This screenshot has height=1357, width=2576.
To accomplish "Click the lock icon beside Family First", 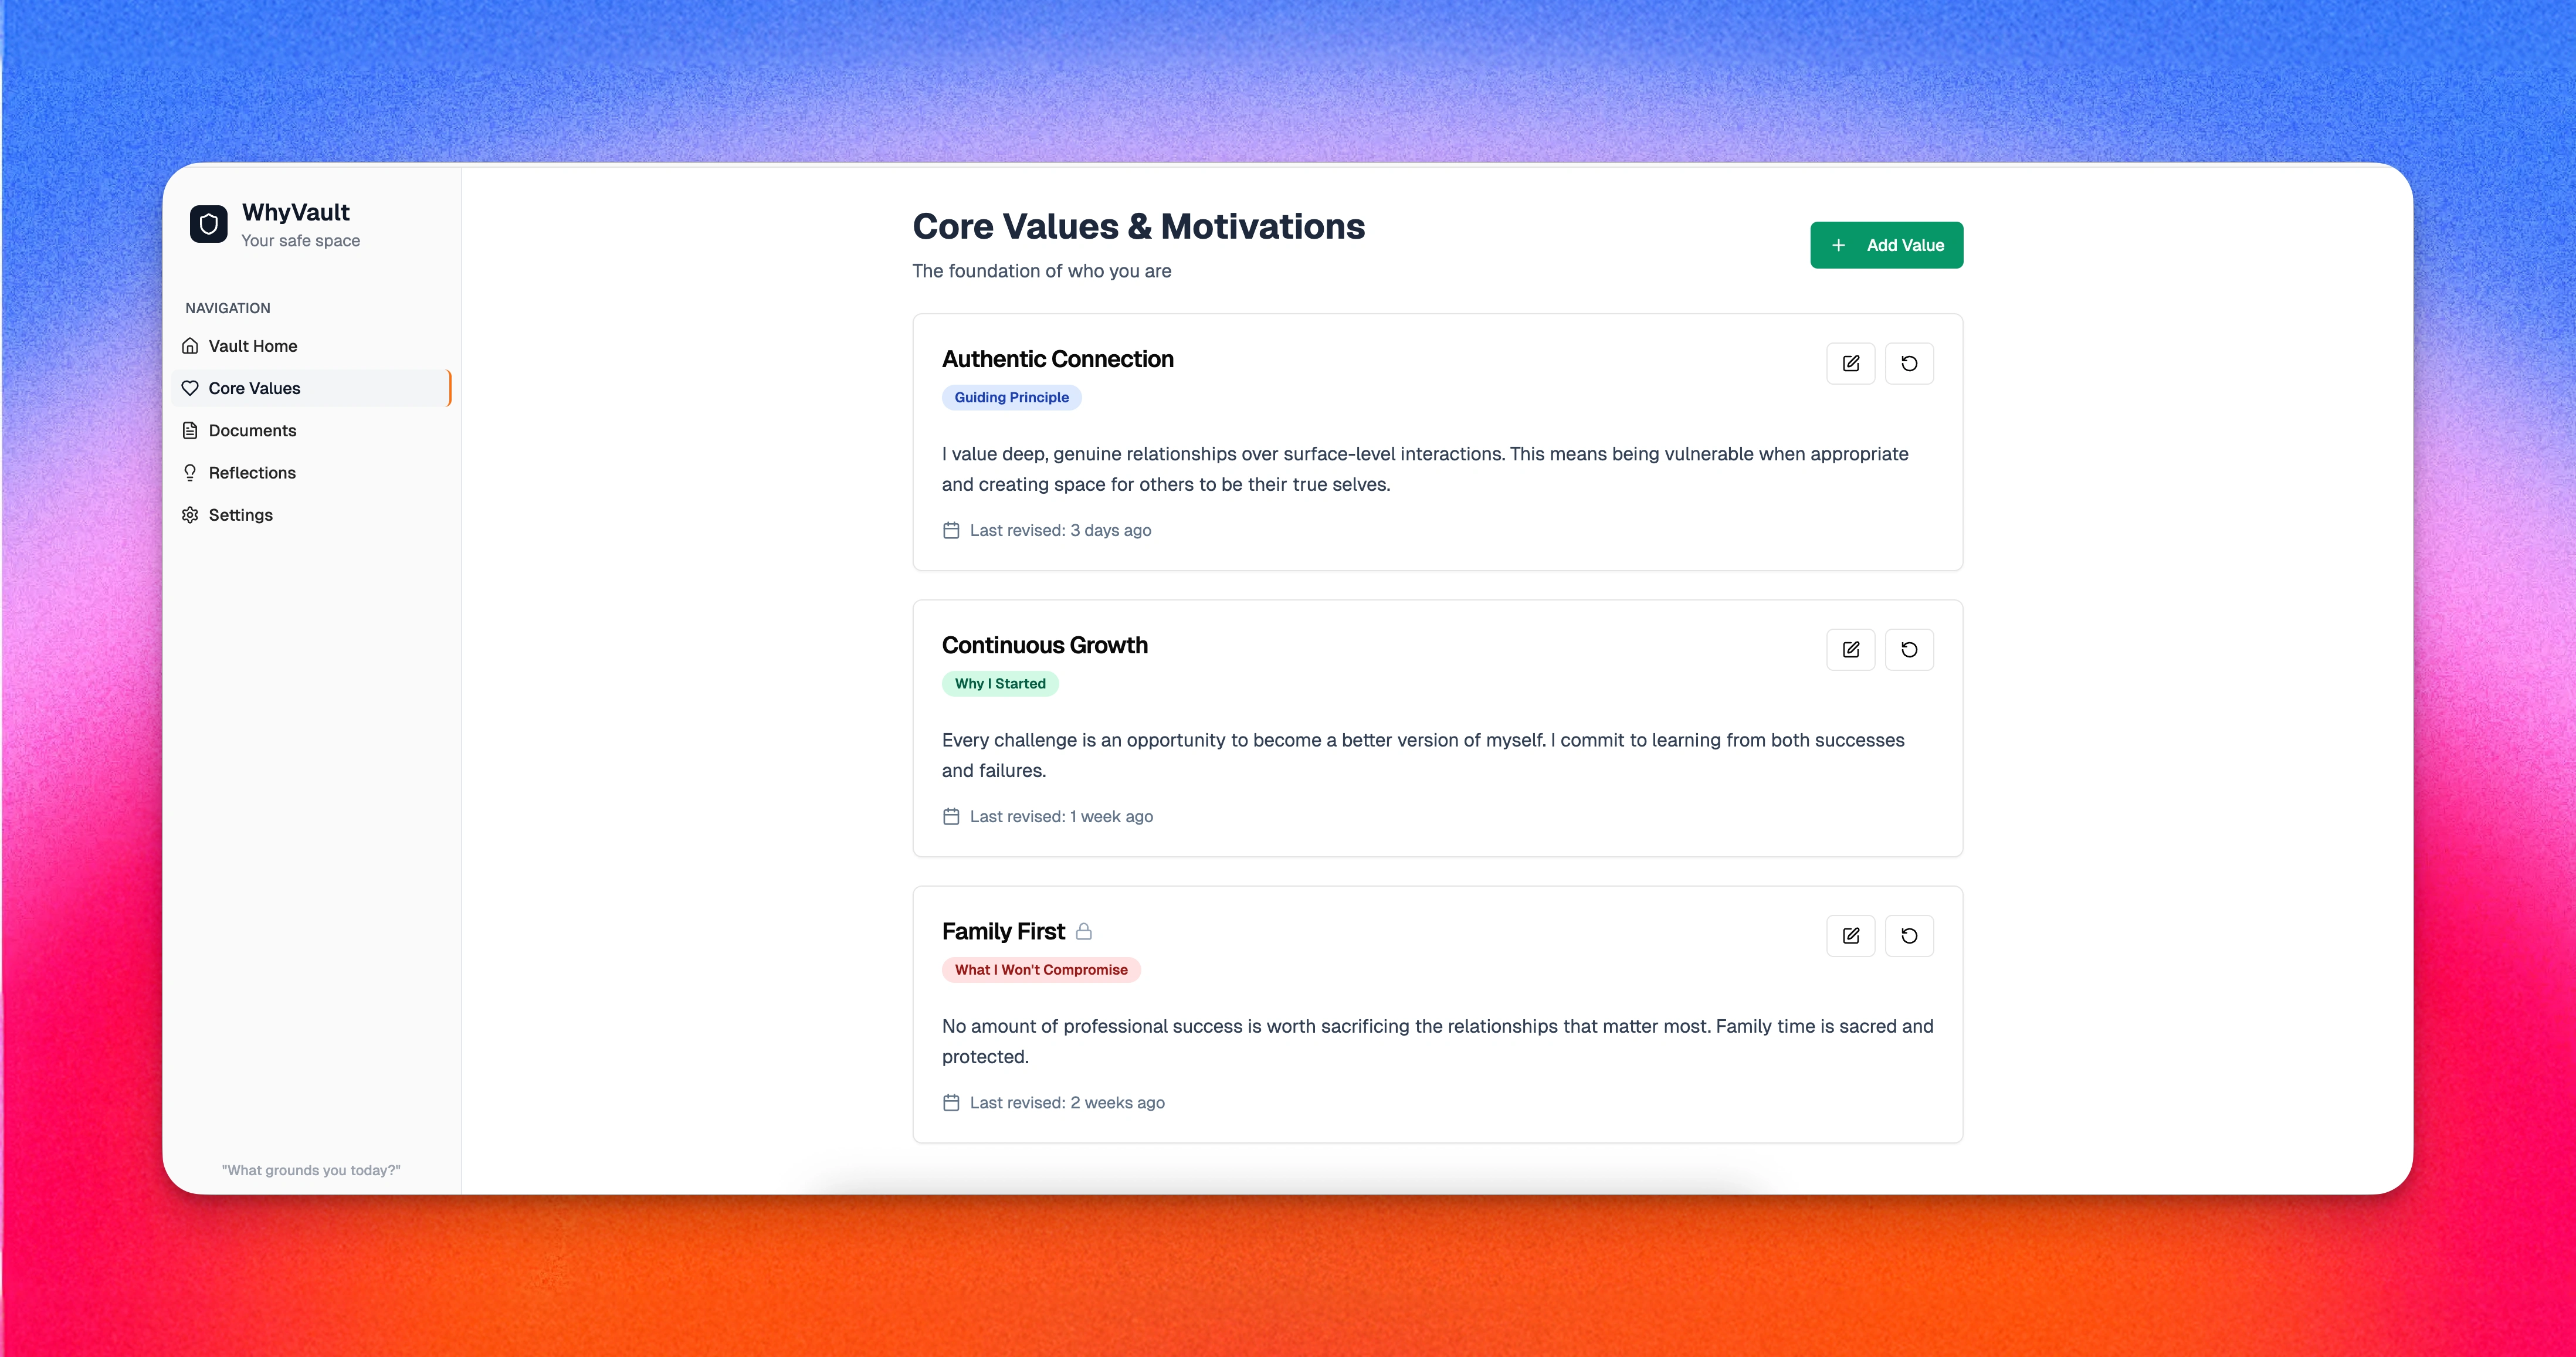I will point(1083,932).
